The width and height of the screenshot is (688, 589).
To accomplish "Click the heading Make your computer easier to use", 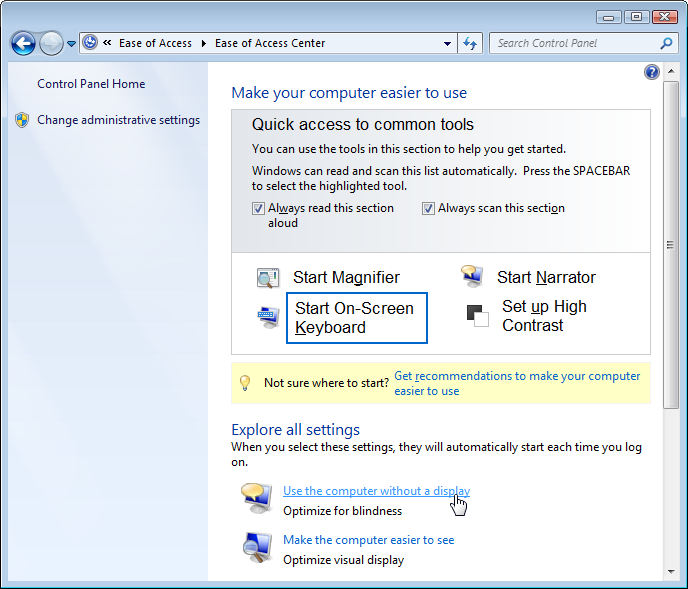I will coord(349,93).
